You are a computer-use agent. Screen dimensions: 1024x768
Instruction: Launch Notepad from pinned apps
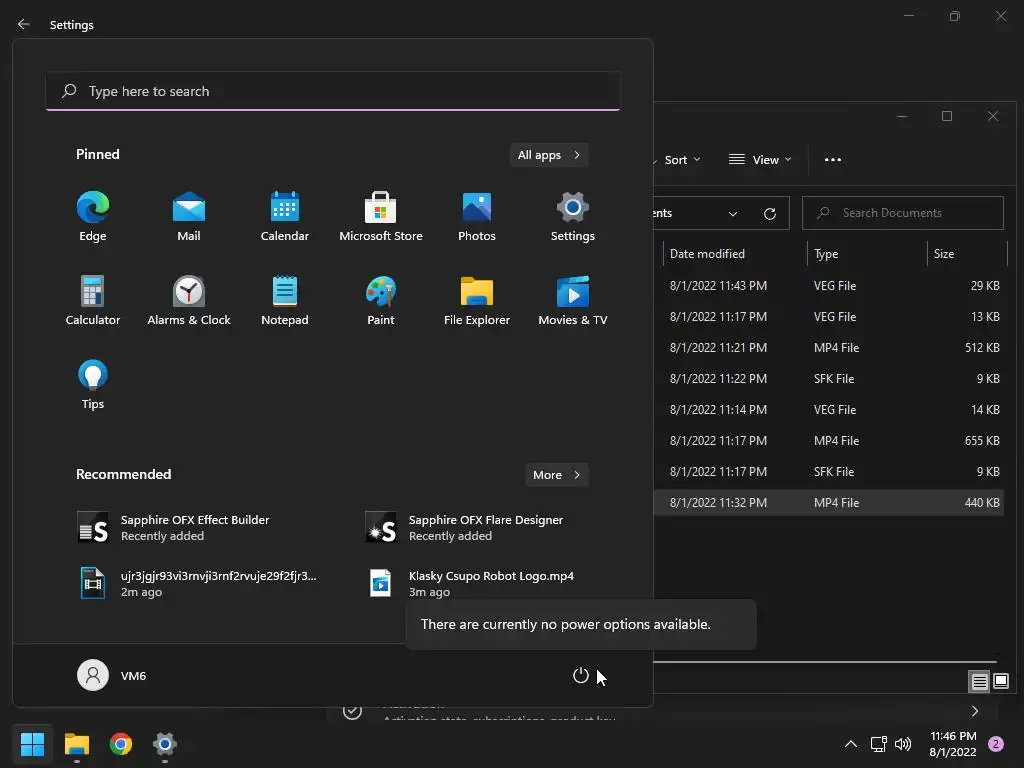coord(285,301)
